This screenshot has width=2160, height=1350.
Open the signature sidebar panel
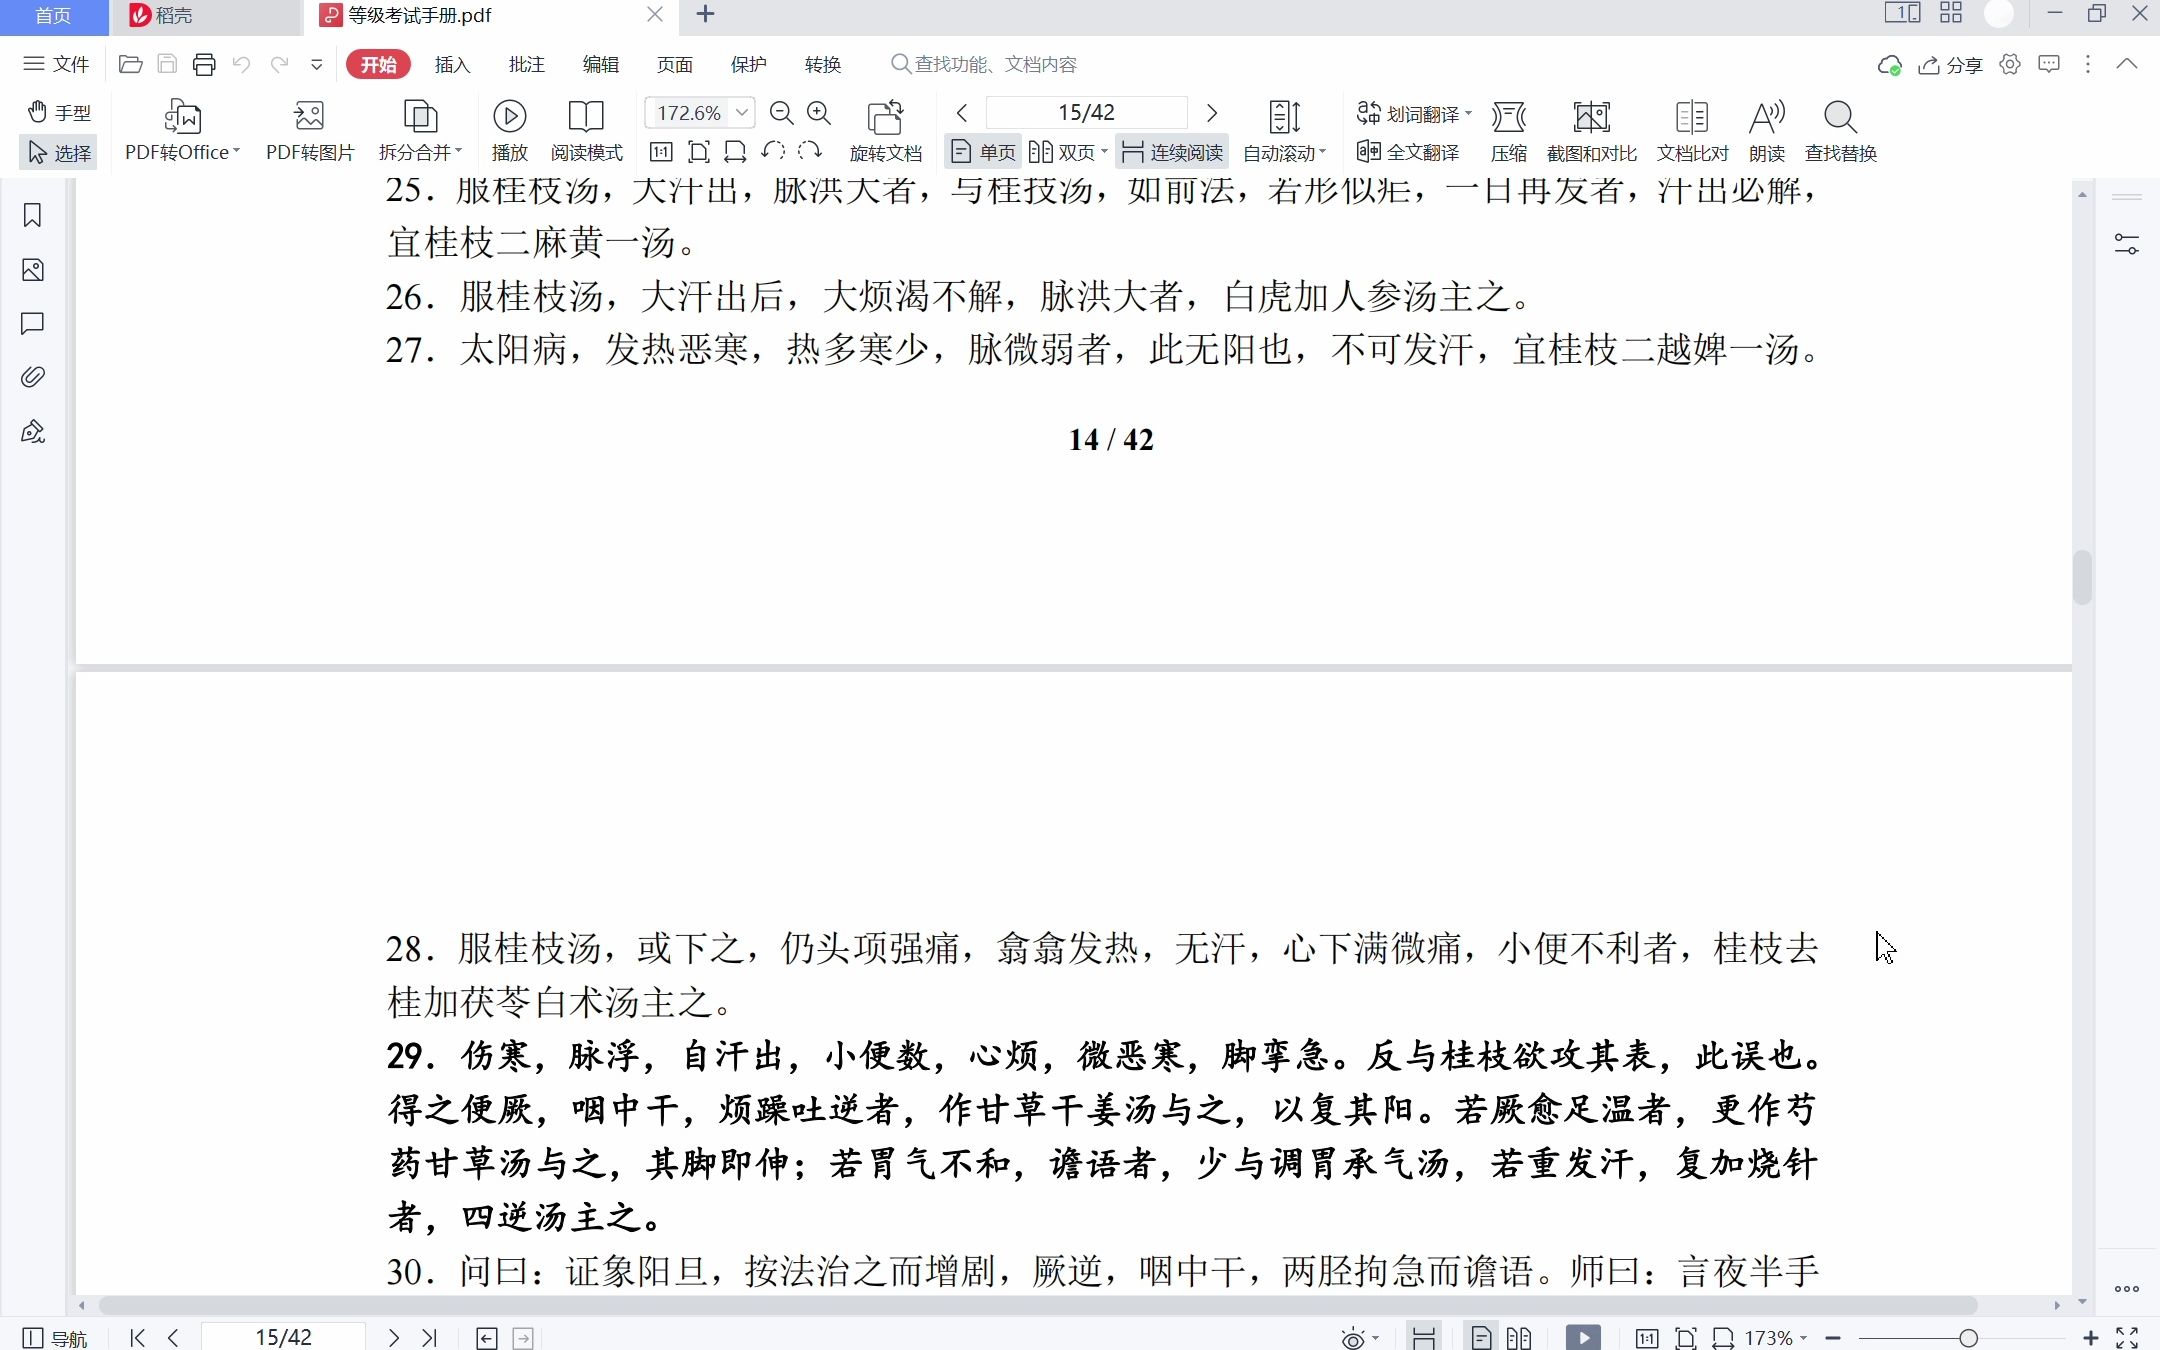pyautogui.click(x=33, y=432)
